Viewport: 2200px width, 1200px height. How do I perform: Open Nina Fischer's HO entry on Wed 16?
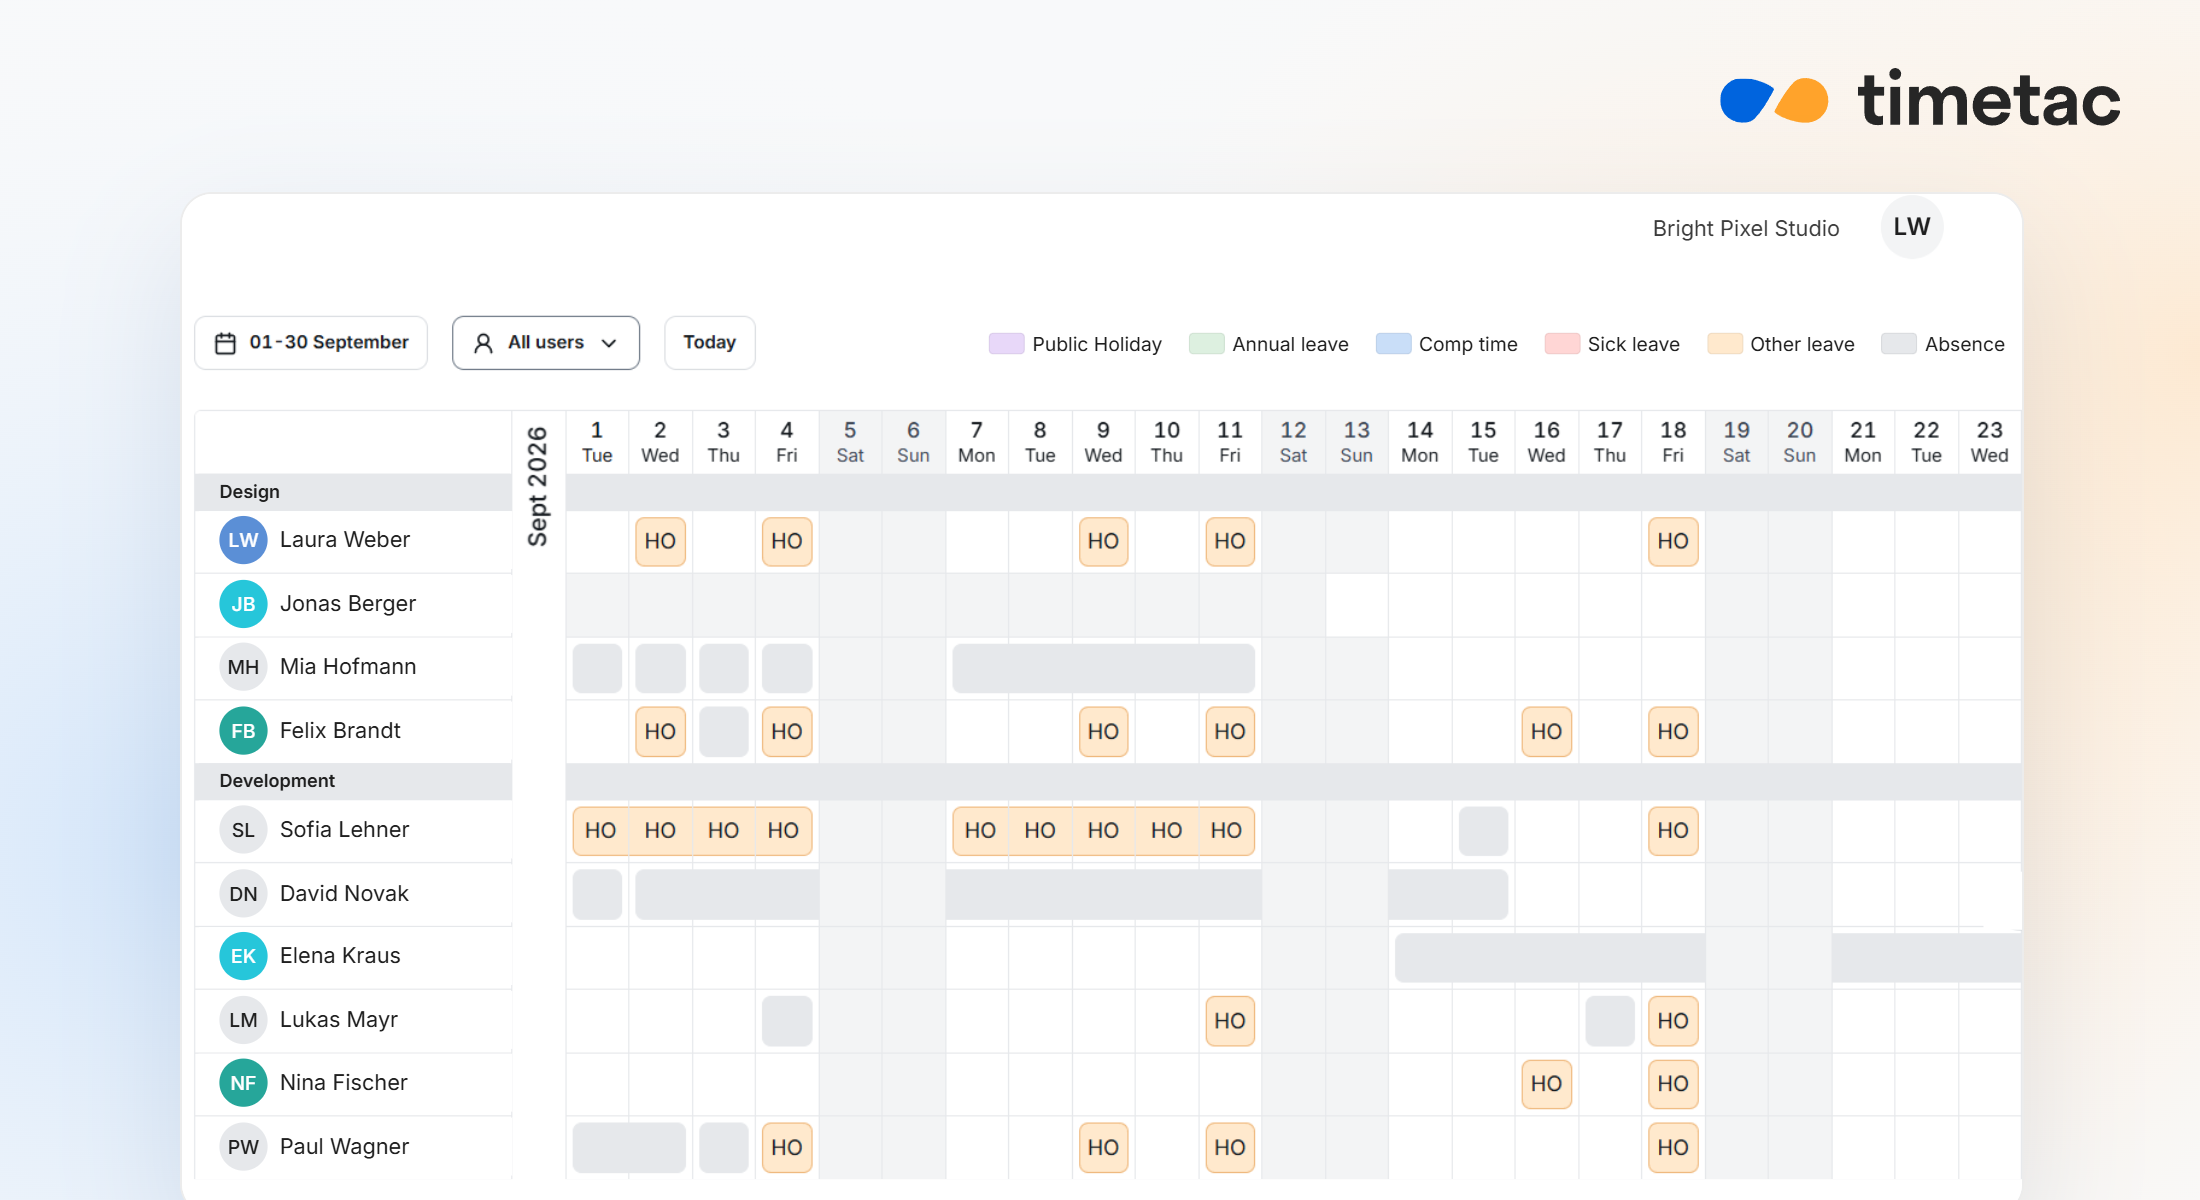[x=1546, y=1084]
